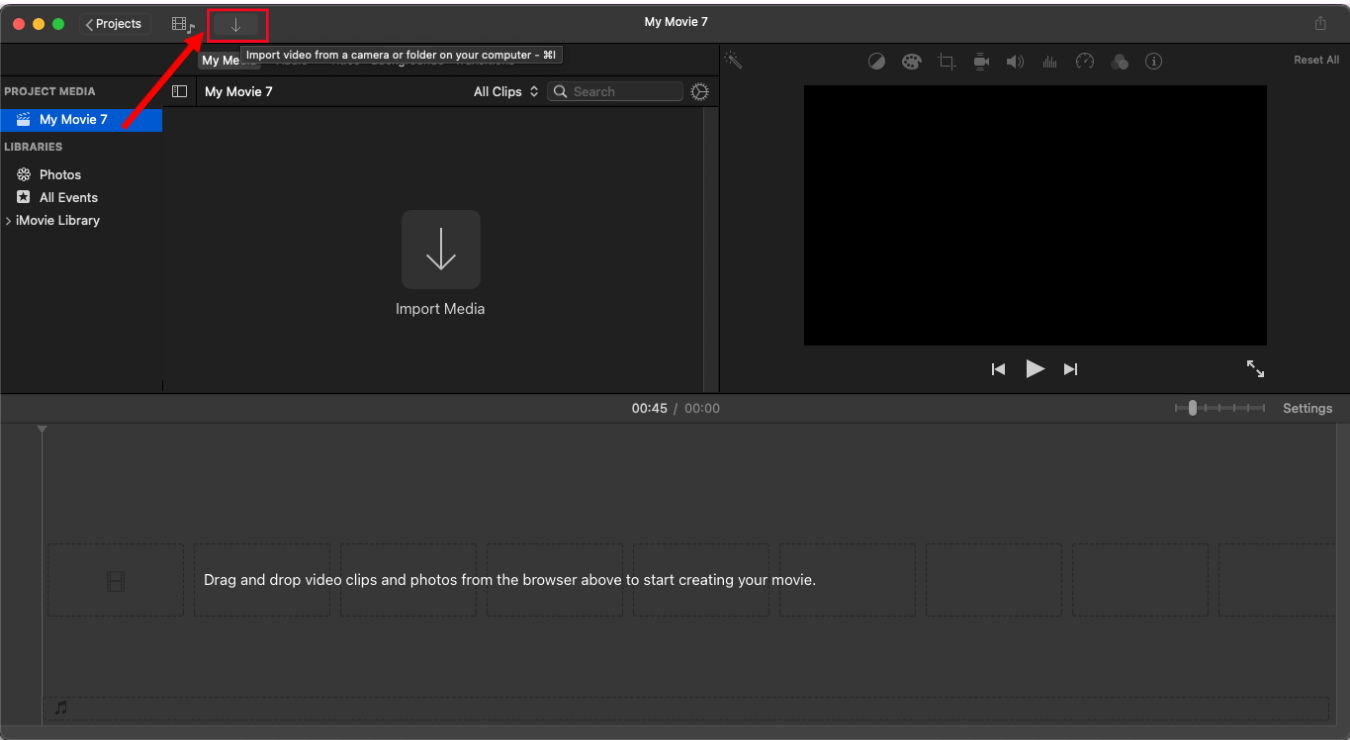This screenshot has width=1350, height=740.
Task: Enter fullscreen playback mode
Action: 1255,369
